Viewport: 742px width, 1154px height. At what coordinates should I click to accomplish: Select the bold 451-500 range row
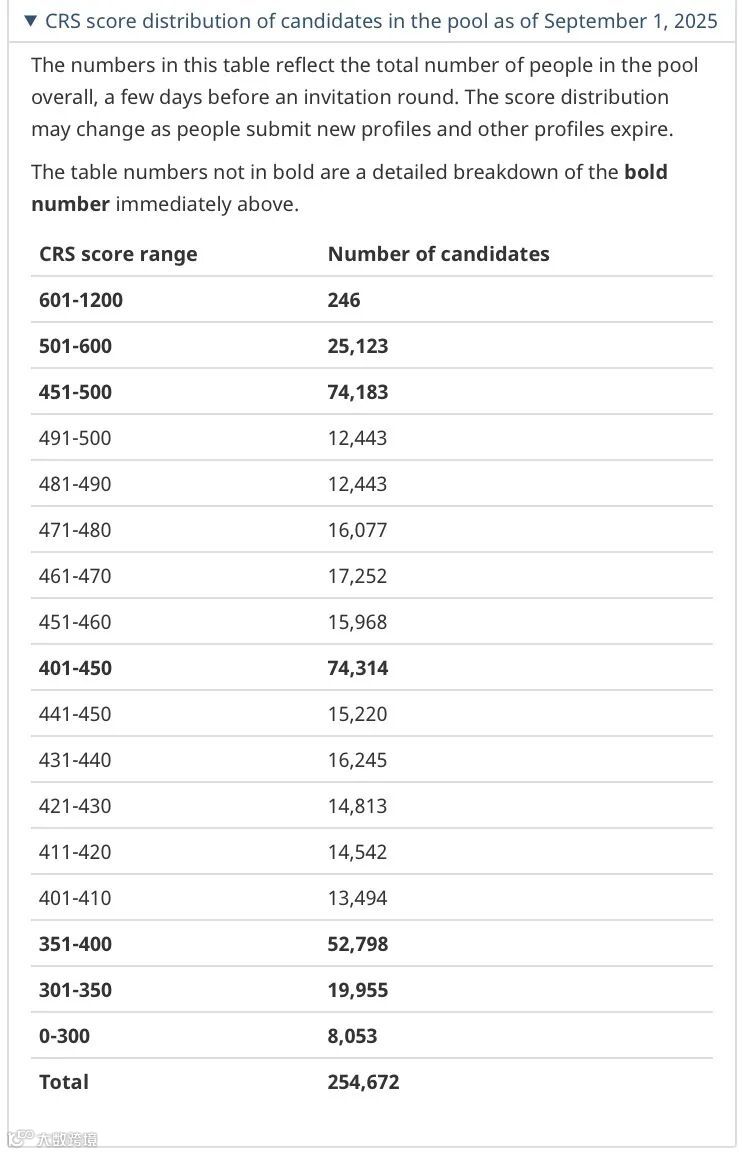pyautogui.click(x=76, y=392)
